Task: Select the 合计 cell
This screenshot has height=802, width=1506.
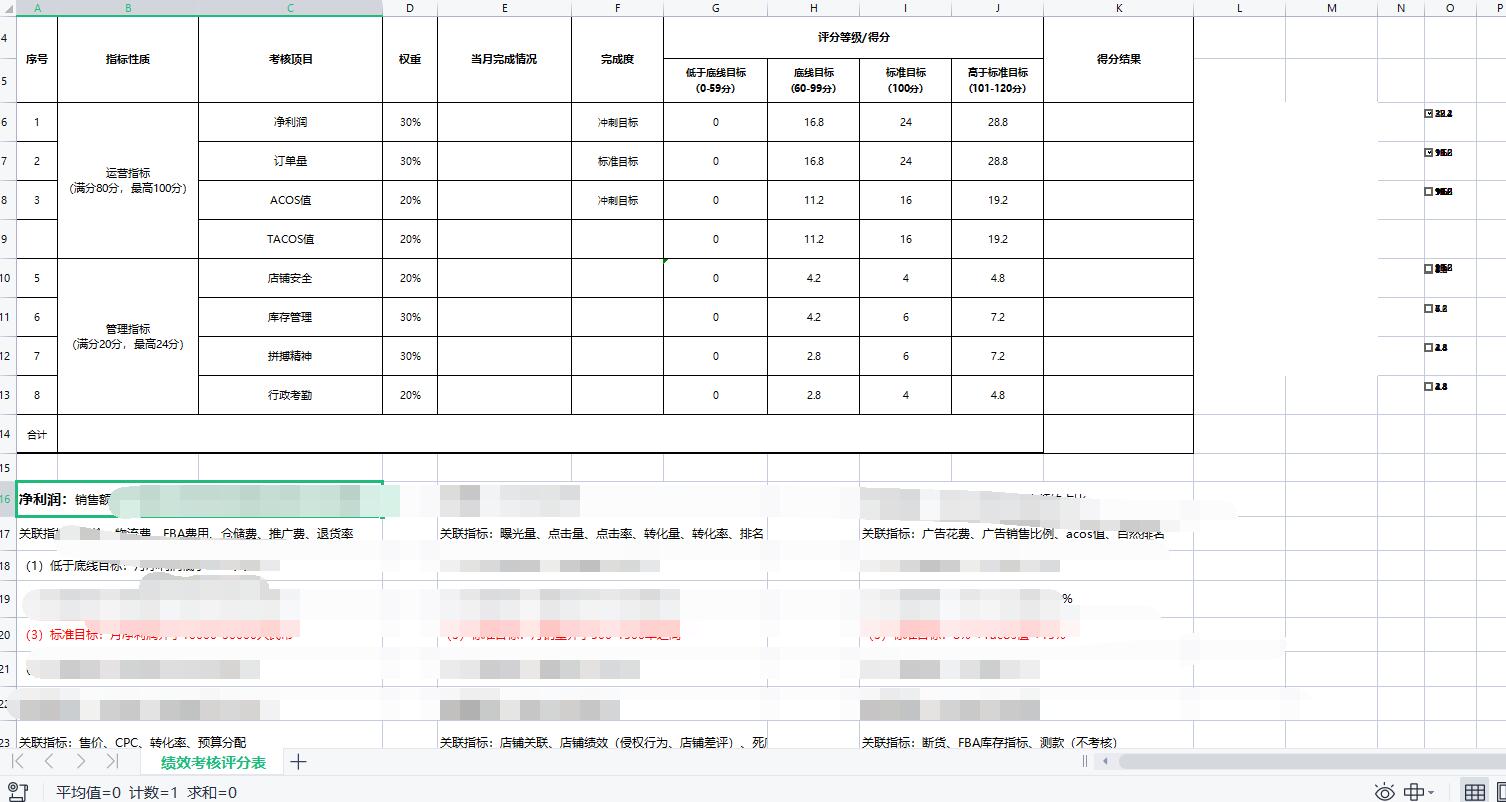Action: pos(37,434)
